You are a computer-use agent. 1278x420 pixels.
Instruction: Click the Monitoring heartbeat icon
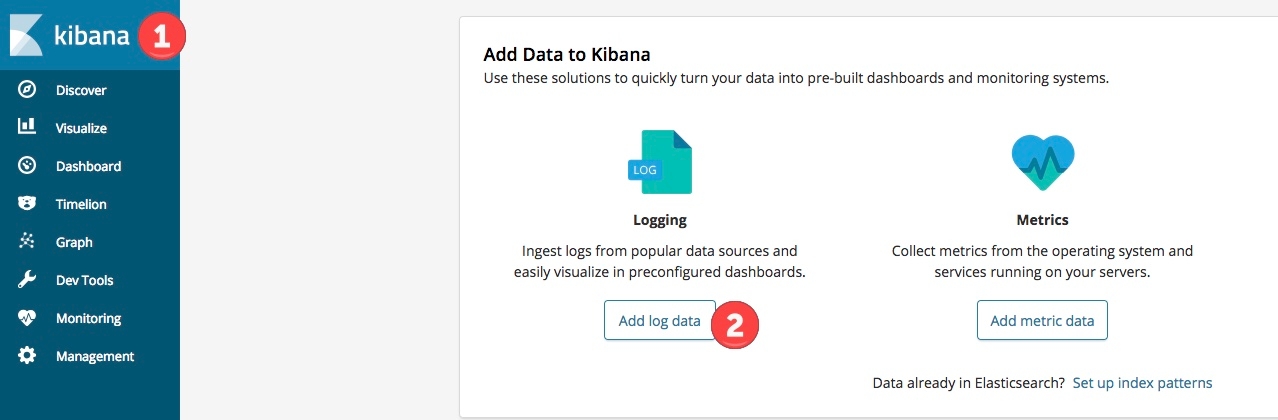point(27,318)
